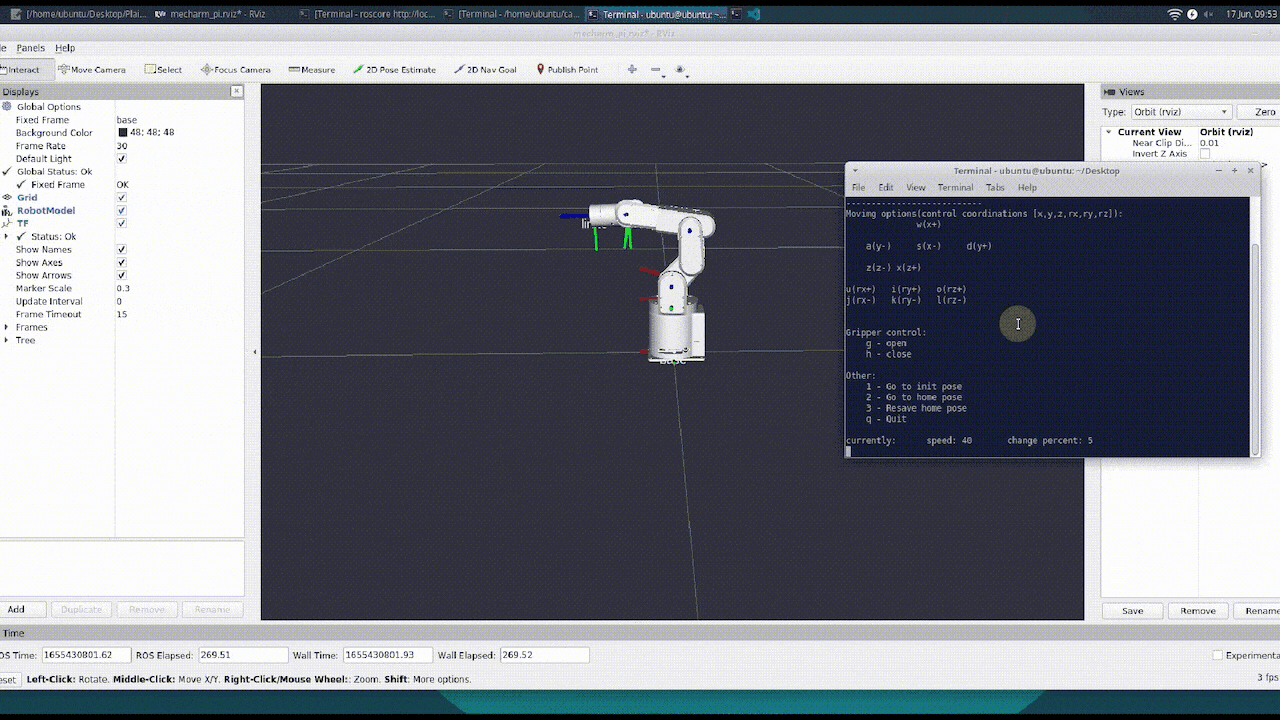Expand the Tree item under TF
Viewport: 1280px width, 720px height.
coord(7,340)
